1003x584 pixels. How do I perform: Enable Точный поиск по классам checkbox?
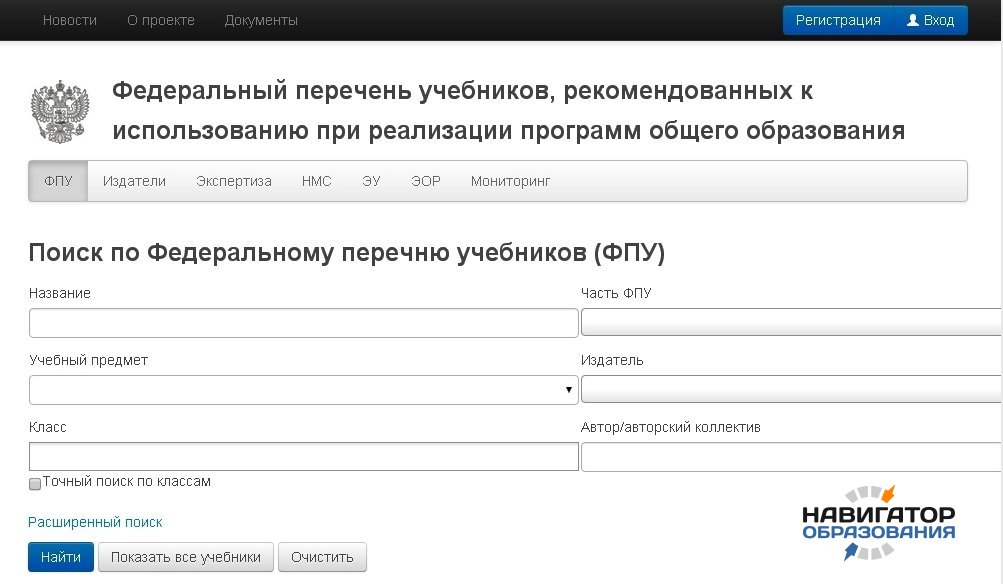[x=35, y=483]
